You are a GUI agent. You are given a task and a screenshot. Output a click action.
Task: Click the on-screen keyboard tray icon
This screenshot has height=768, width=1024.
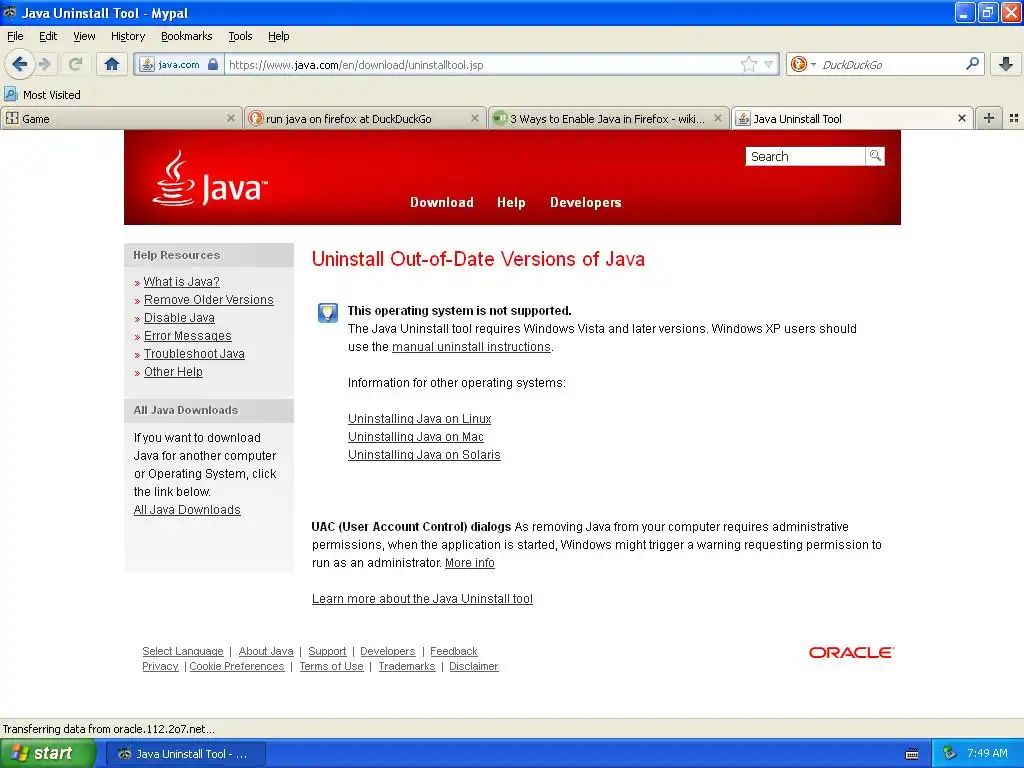click(x=912, y=754)
